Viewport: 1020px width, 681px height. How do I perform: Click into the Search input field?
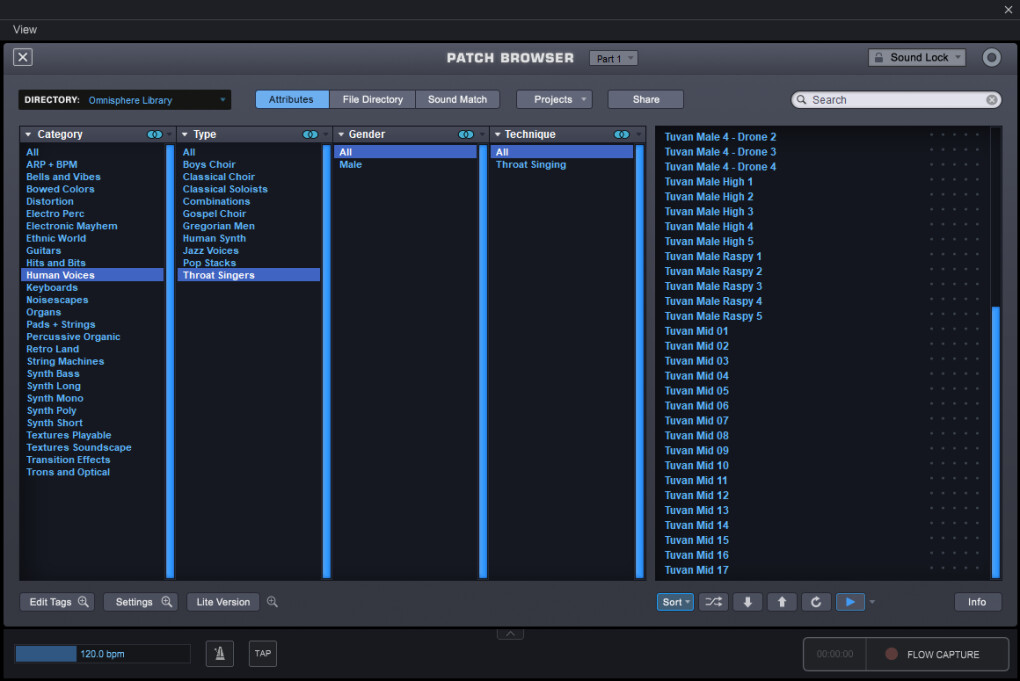pos(896,100)
